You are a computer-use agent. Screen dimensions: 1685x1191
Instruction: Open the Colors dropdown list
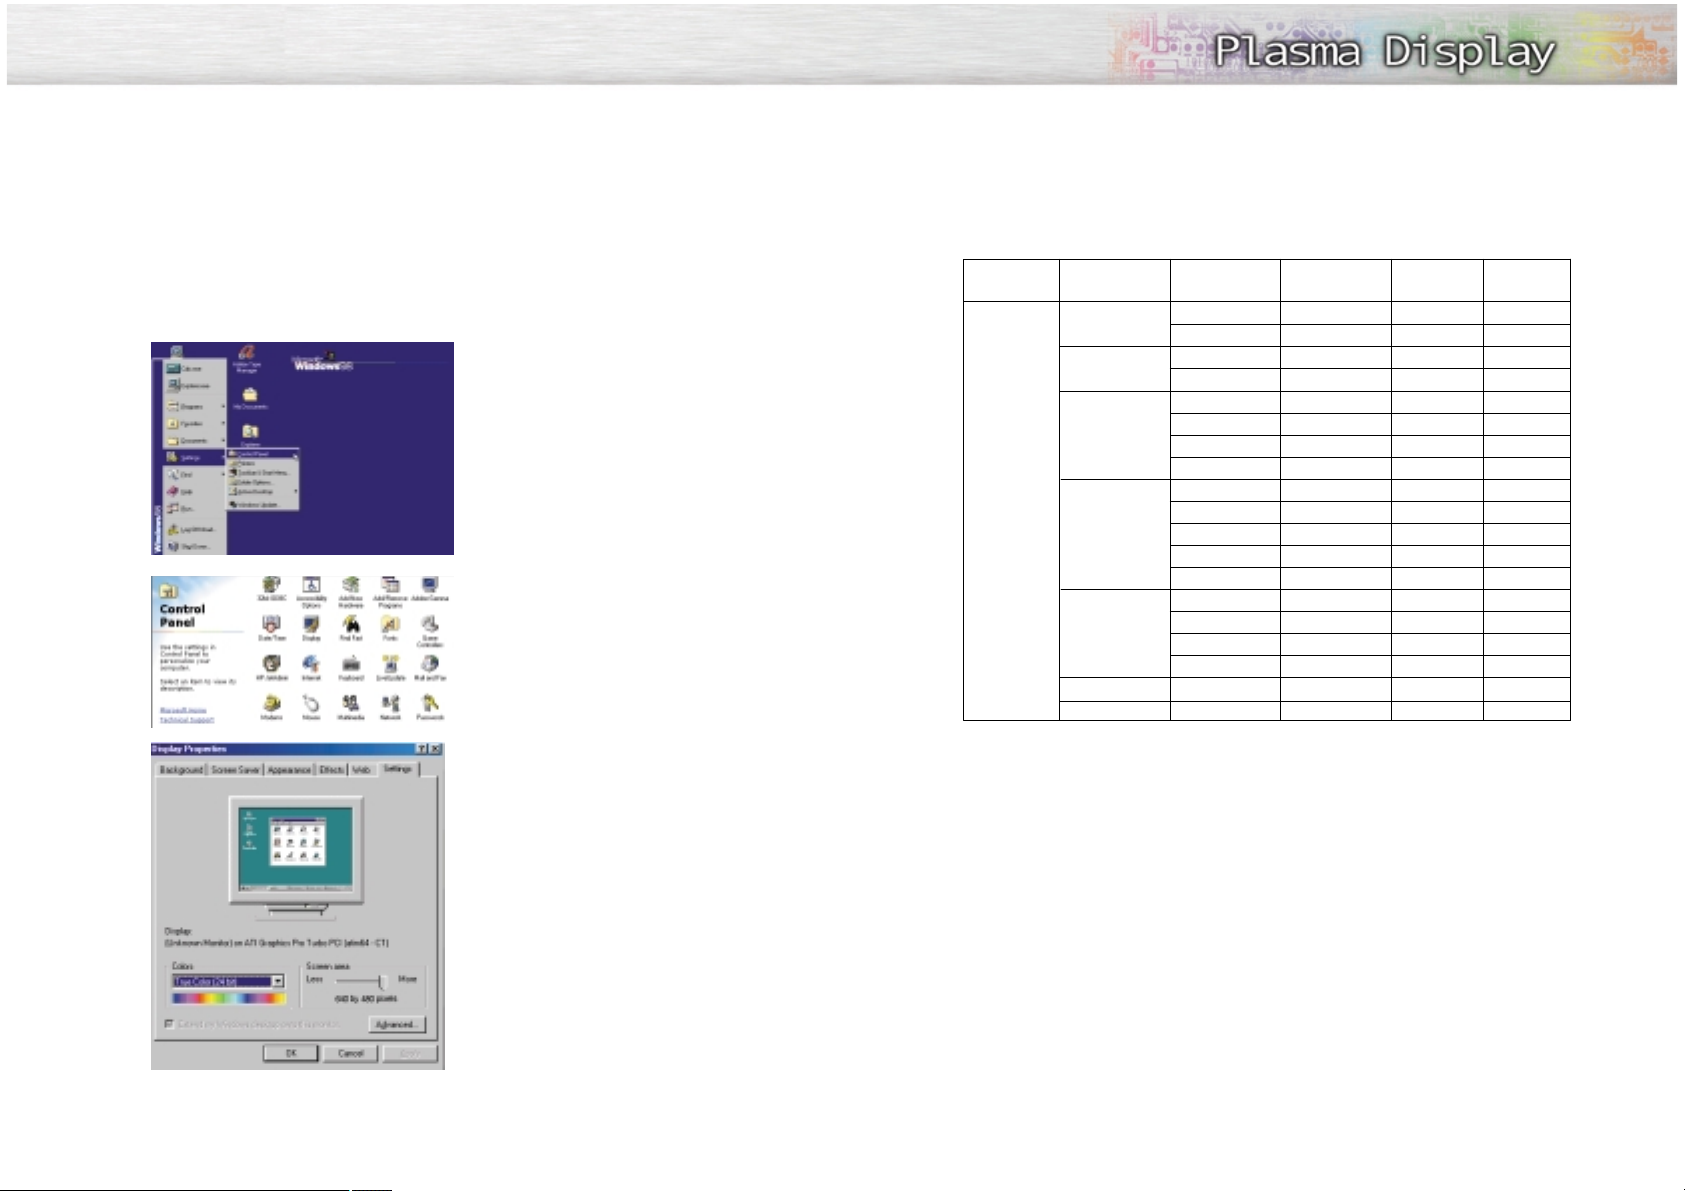(x=278, y=982)
